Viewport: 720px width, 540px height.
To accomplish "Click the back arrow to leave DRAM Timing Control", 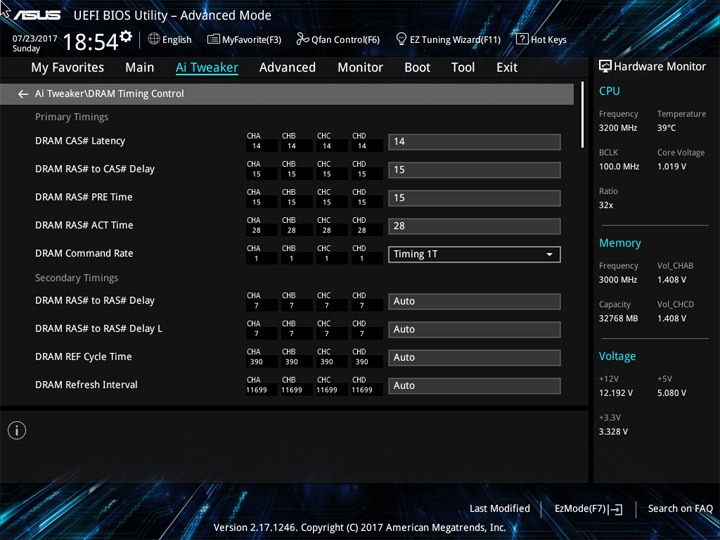I will point(23,94).
